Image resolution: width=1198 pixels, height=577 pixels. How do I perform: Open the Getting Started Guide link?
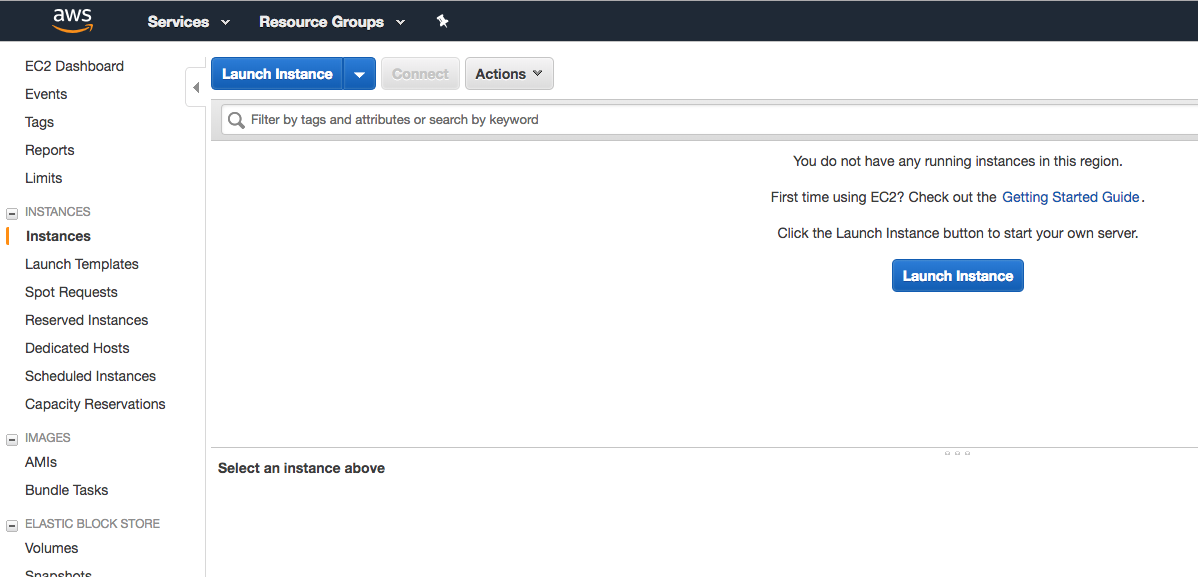tap(1070, 197)
